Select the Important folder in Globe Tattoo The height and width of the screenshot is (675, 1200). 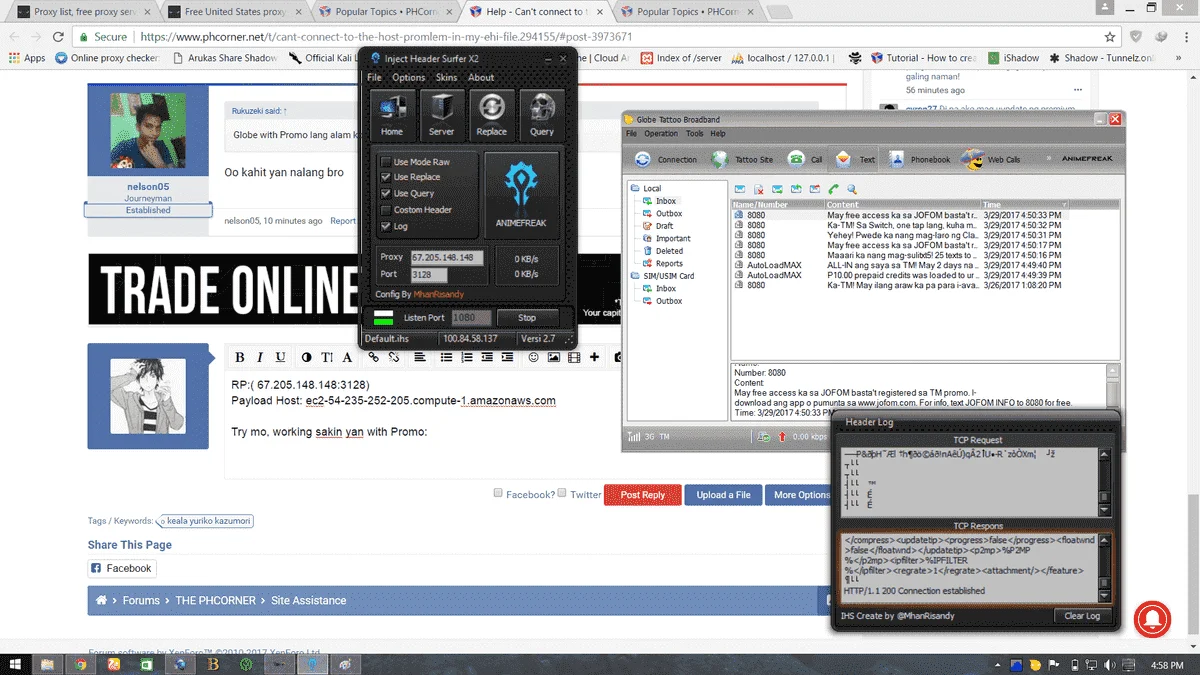[673, 238]
